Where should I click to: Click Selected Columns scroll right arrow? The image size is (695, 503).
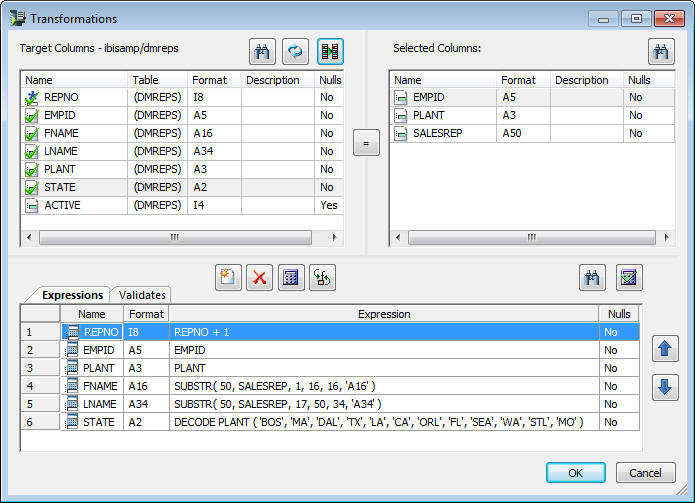666,237
